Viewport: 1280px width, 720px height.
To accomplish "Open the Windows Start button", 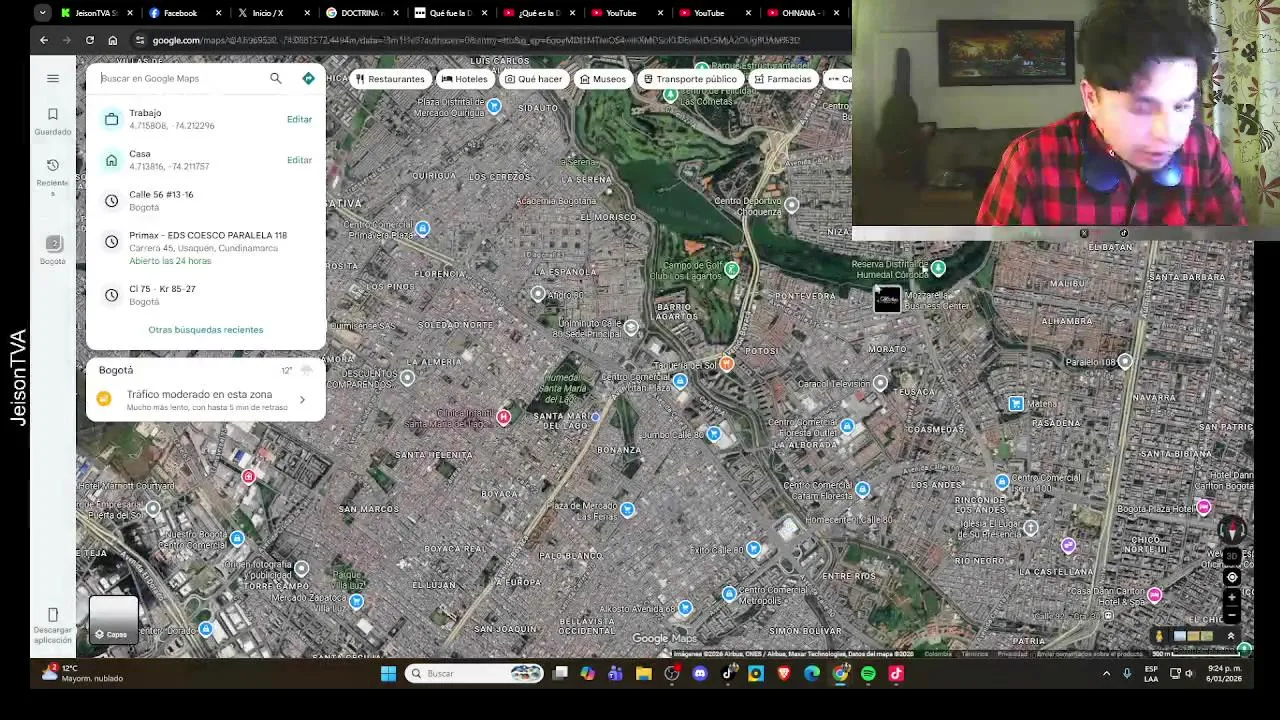I will click(x=388, y=673).
